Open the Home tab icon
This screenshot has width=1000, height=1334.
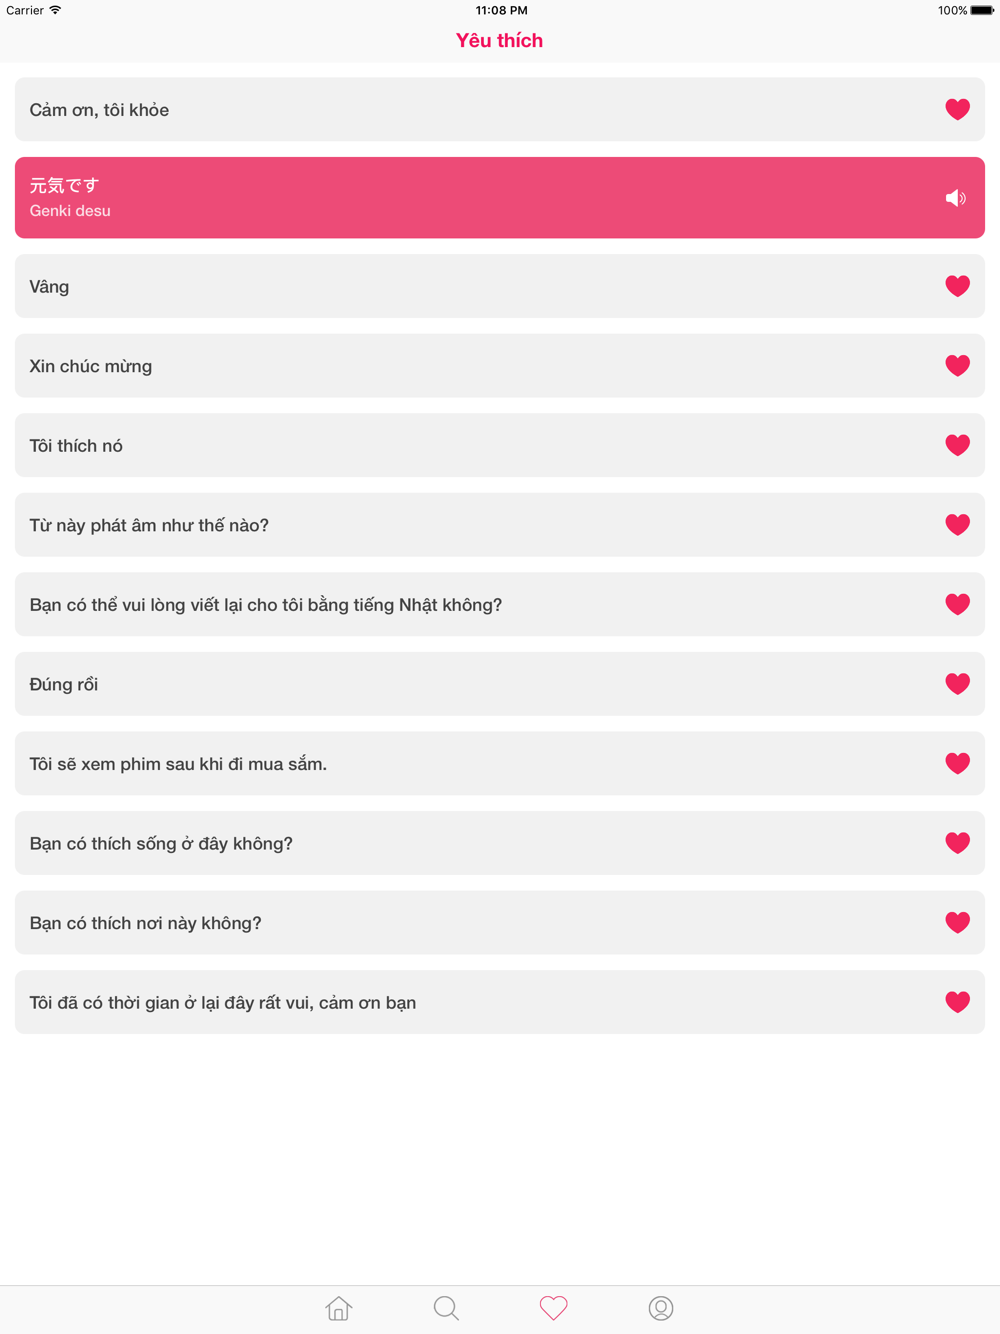339,1308
